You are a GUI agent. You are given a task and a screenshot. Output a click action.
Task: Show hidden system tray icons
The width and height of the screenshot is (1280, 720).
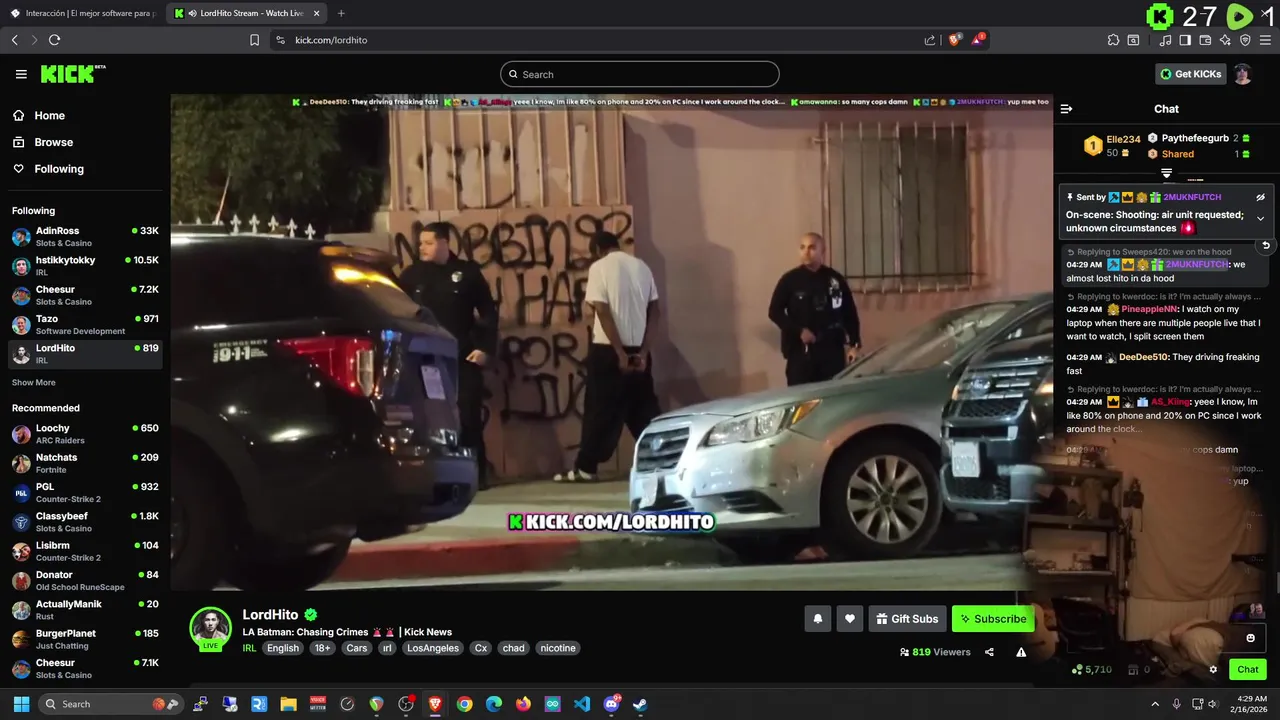pyautogui.click(x=1155, y=704)
